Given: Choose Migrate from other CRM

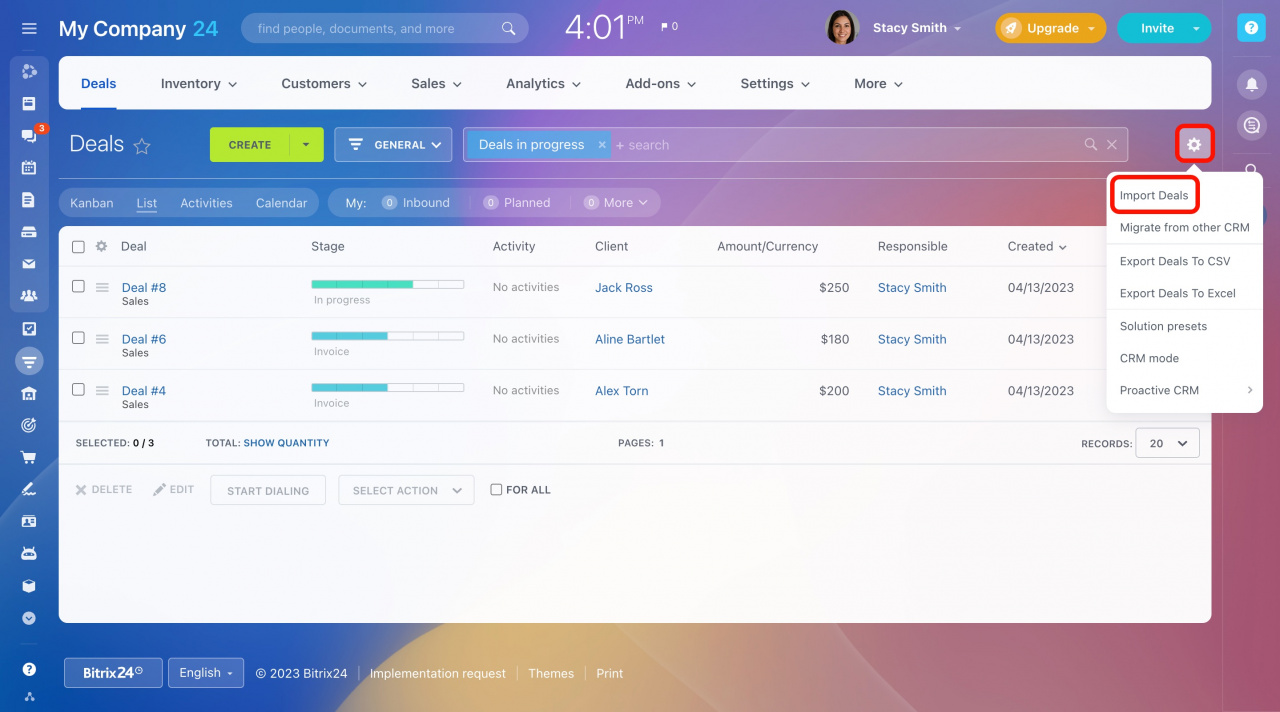Looking at the screenshot, I should click(1184, 227).
